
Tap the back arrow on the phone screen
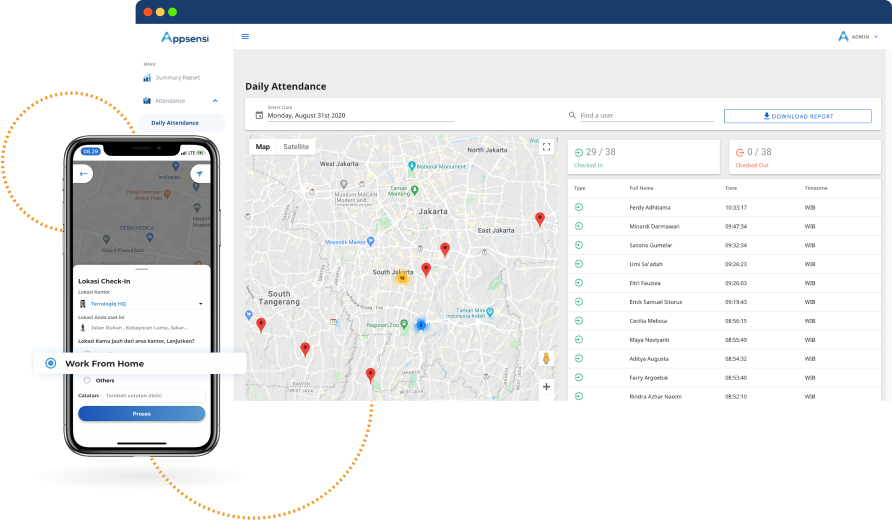85,173
